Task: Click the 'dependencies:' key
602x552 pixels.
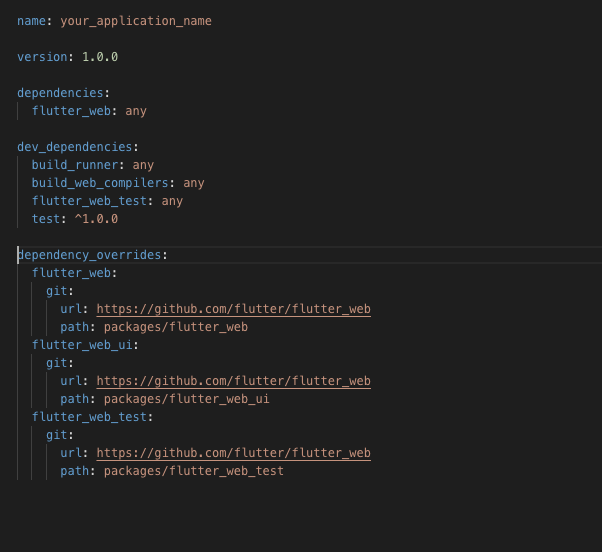Action: pyautogui.click(x=63, y=93)
